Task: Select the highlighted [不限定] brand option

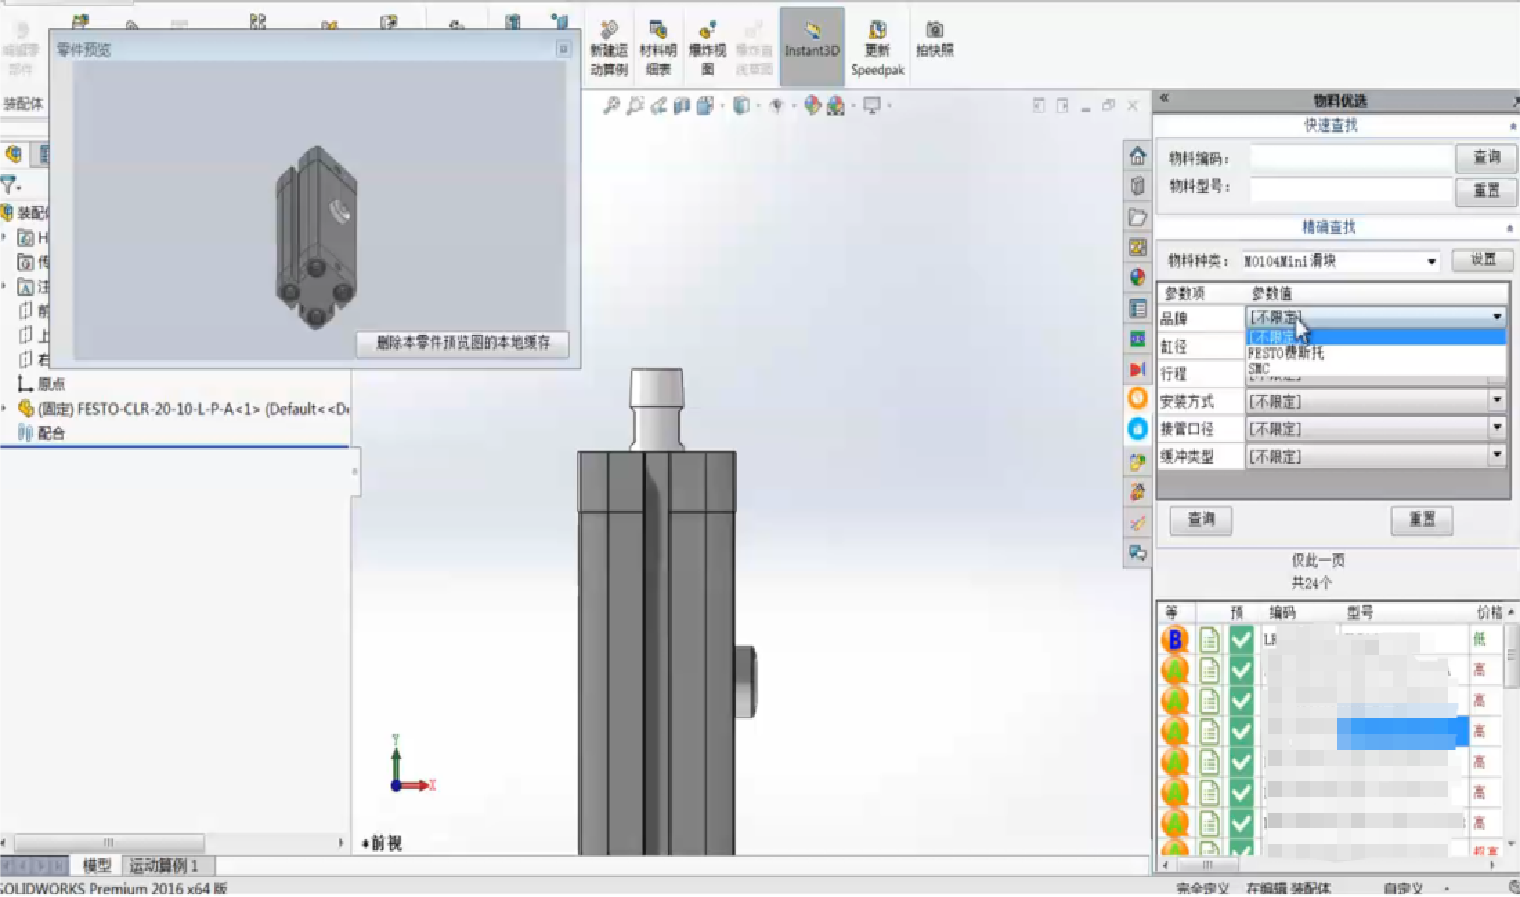Action: coord(1376,337)
